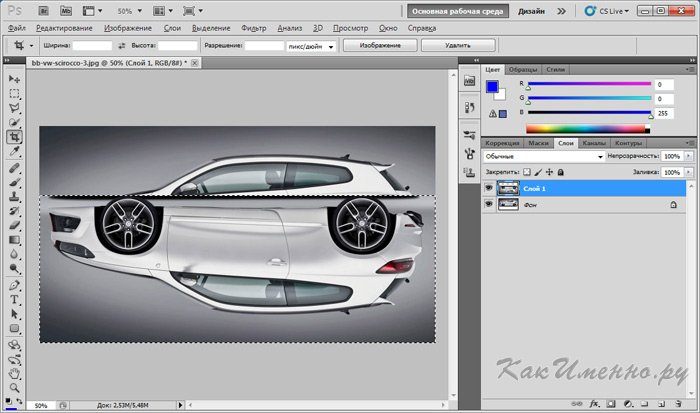Open the Файл menu

coord(17,28)
